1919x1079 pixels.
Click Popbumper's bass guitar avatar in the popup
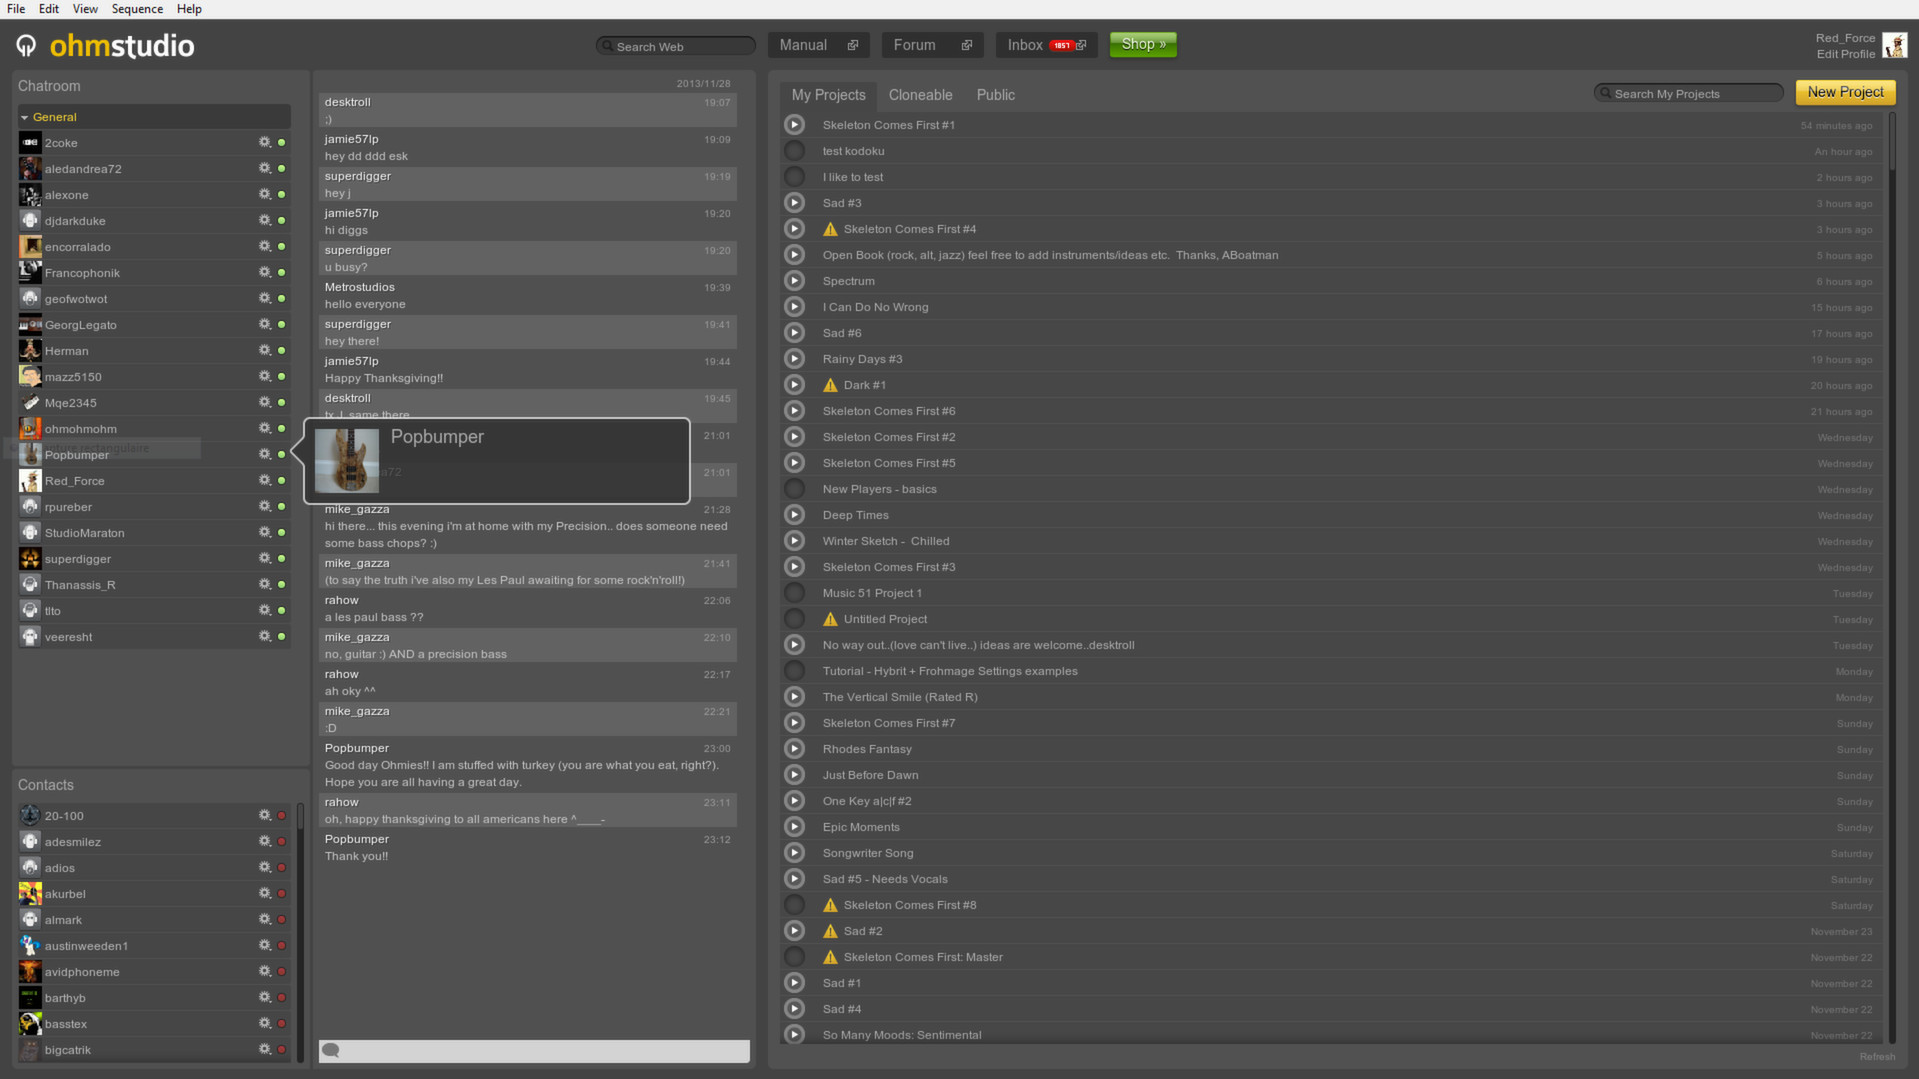[x=346, y=460]
